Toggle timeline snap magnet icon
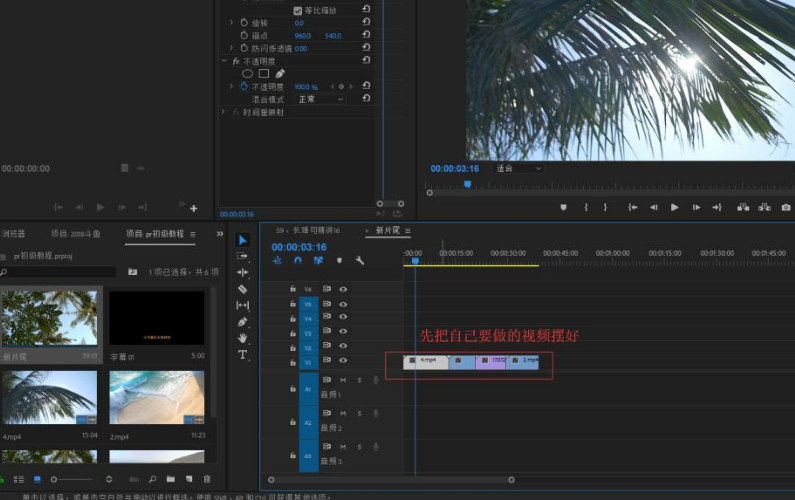This screenshot has height=500, width=795. pyautogui.click(x=298, y=261)
